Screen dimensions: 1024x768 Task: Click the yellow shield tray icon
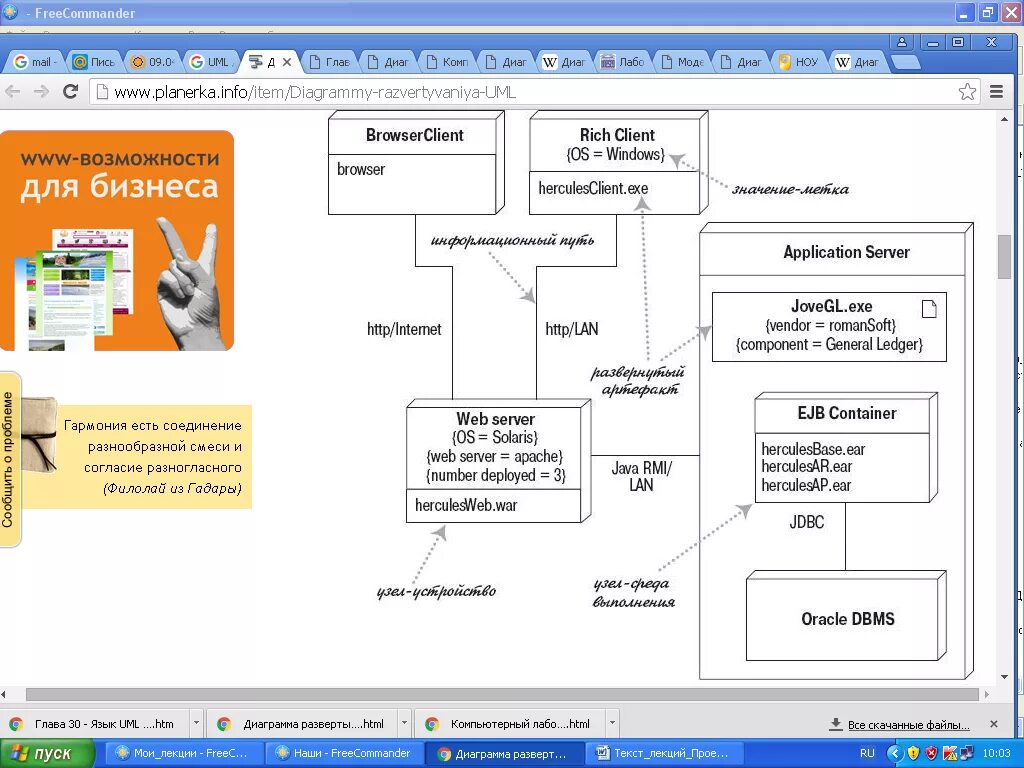[x=913, y=753]
